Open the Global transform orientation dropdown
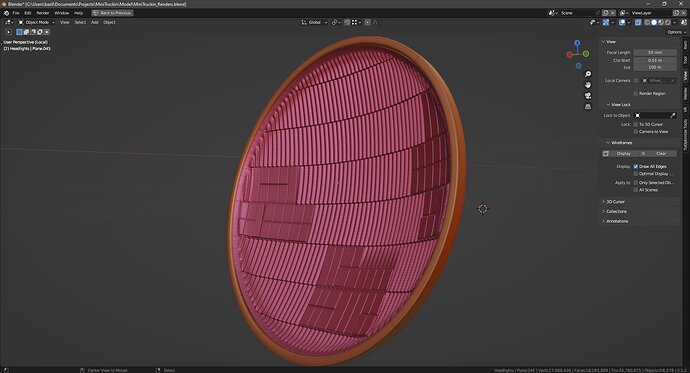The height and width of the screenshot is (373, 690). pos(314,22)
